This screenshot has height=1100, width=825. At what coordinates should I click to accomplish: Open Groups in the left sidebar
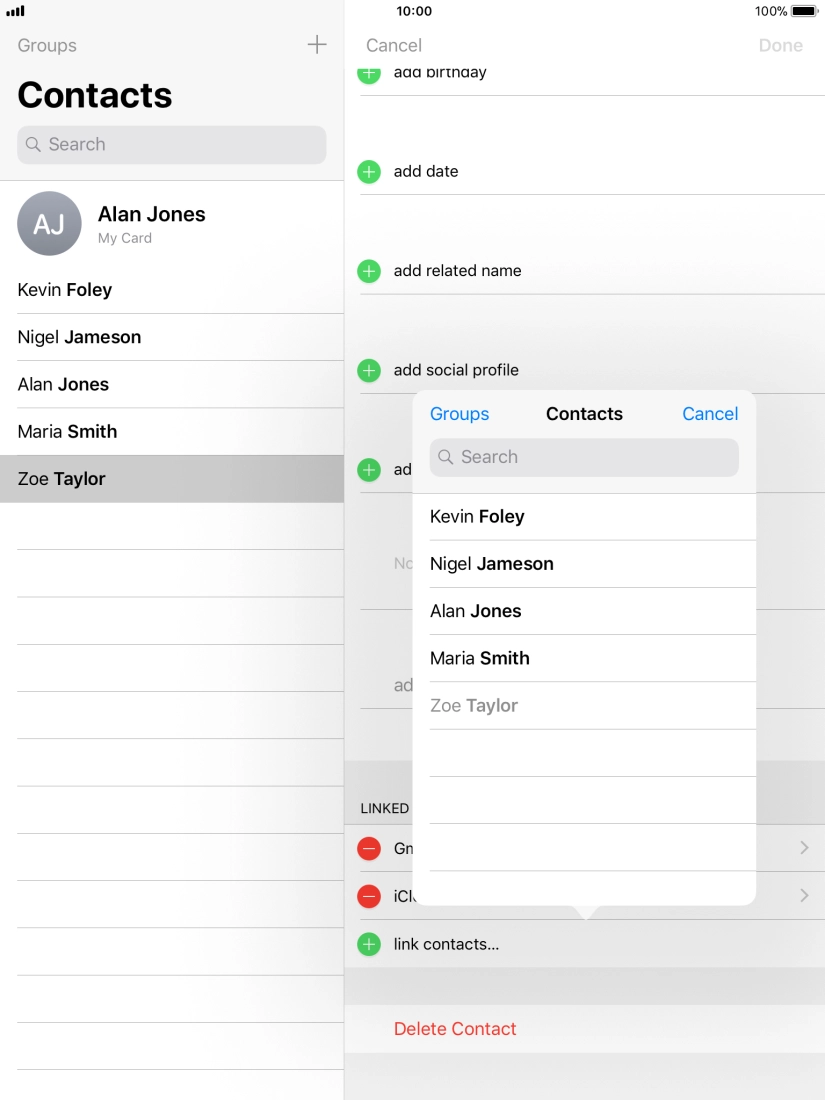(47, 46)
